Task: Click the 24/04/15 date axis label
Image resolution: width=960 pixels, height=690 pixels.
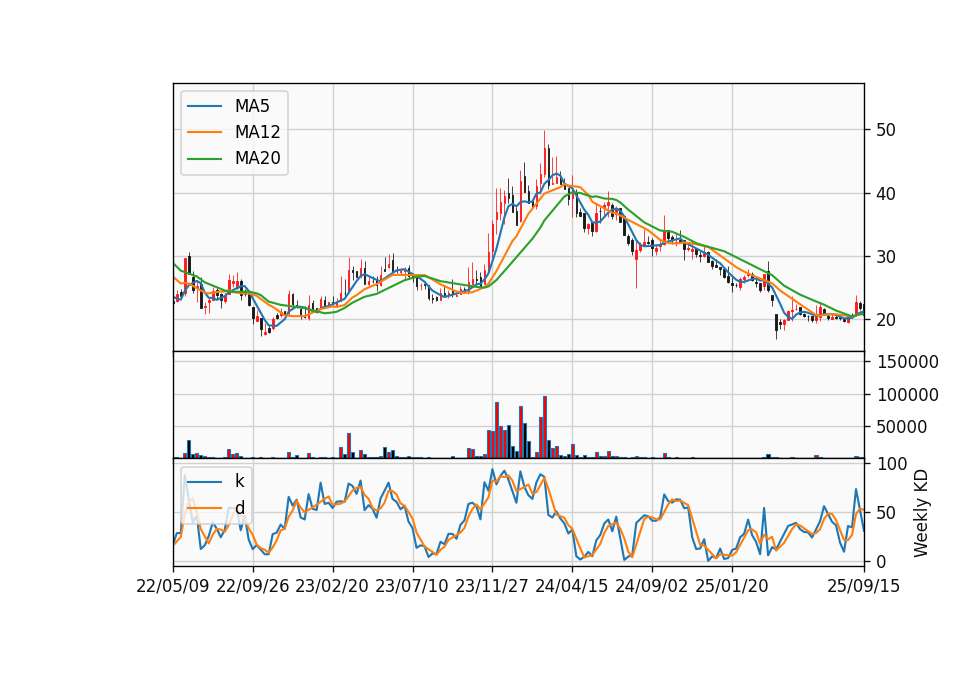Action: click(572, 586)
